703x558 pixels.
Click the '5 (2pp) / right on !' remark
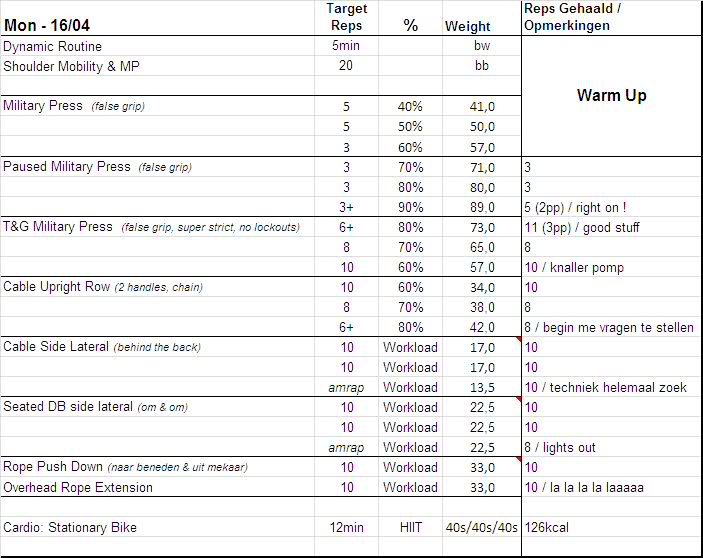click(576, 207)
